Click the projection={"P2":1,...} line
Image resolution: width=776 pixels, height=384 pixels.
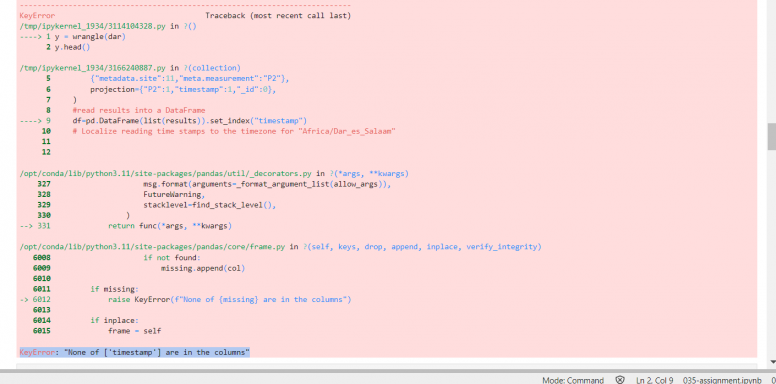tap(183, 90)
